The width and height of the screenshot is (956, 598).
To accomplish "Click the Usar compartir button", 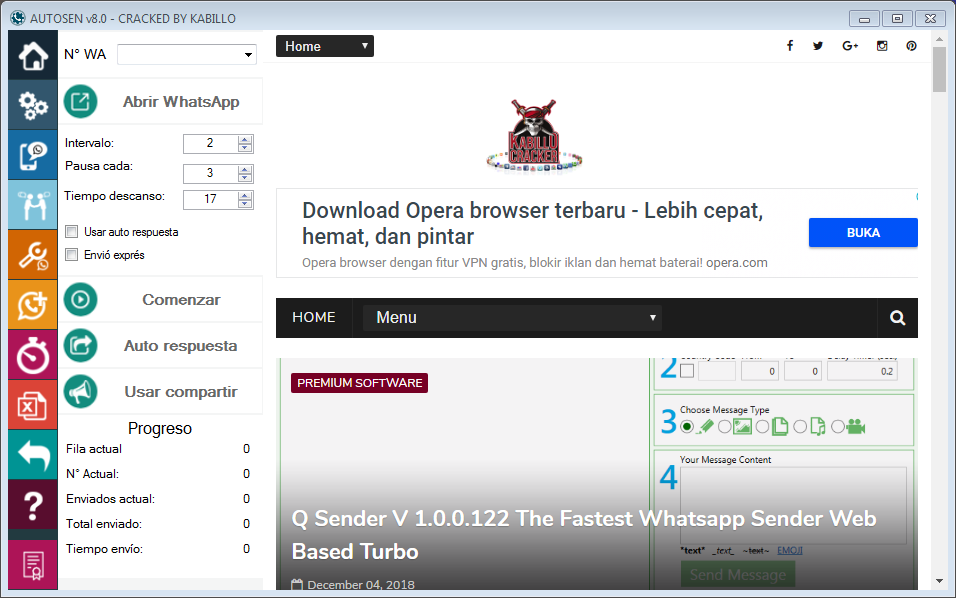I will coord(161,392).
